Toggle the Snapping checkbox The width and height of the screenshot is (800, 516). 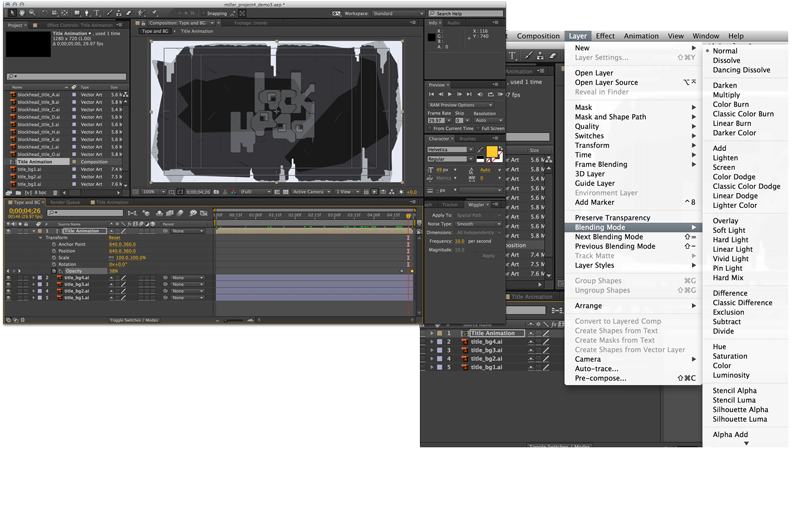pyautogui.click(x=203, y=13)
